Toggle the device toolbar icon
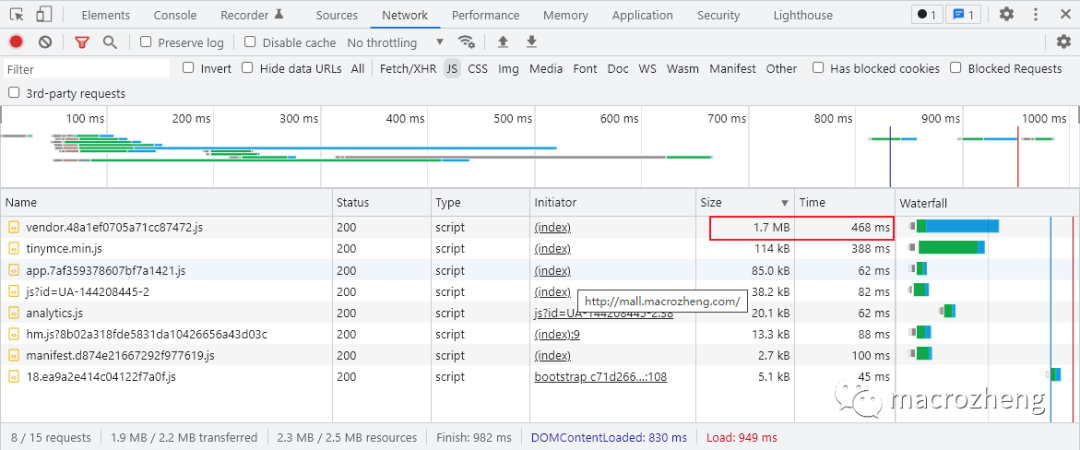Screen dimensions: 1080x450 (45, 15)
